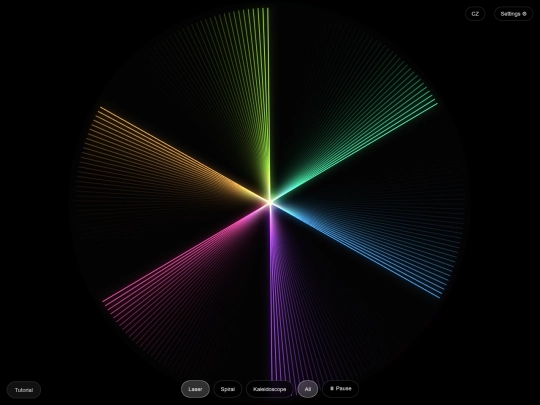Pause the animation

341,389
